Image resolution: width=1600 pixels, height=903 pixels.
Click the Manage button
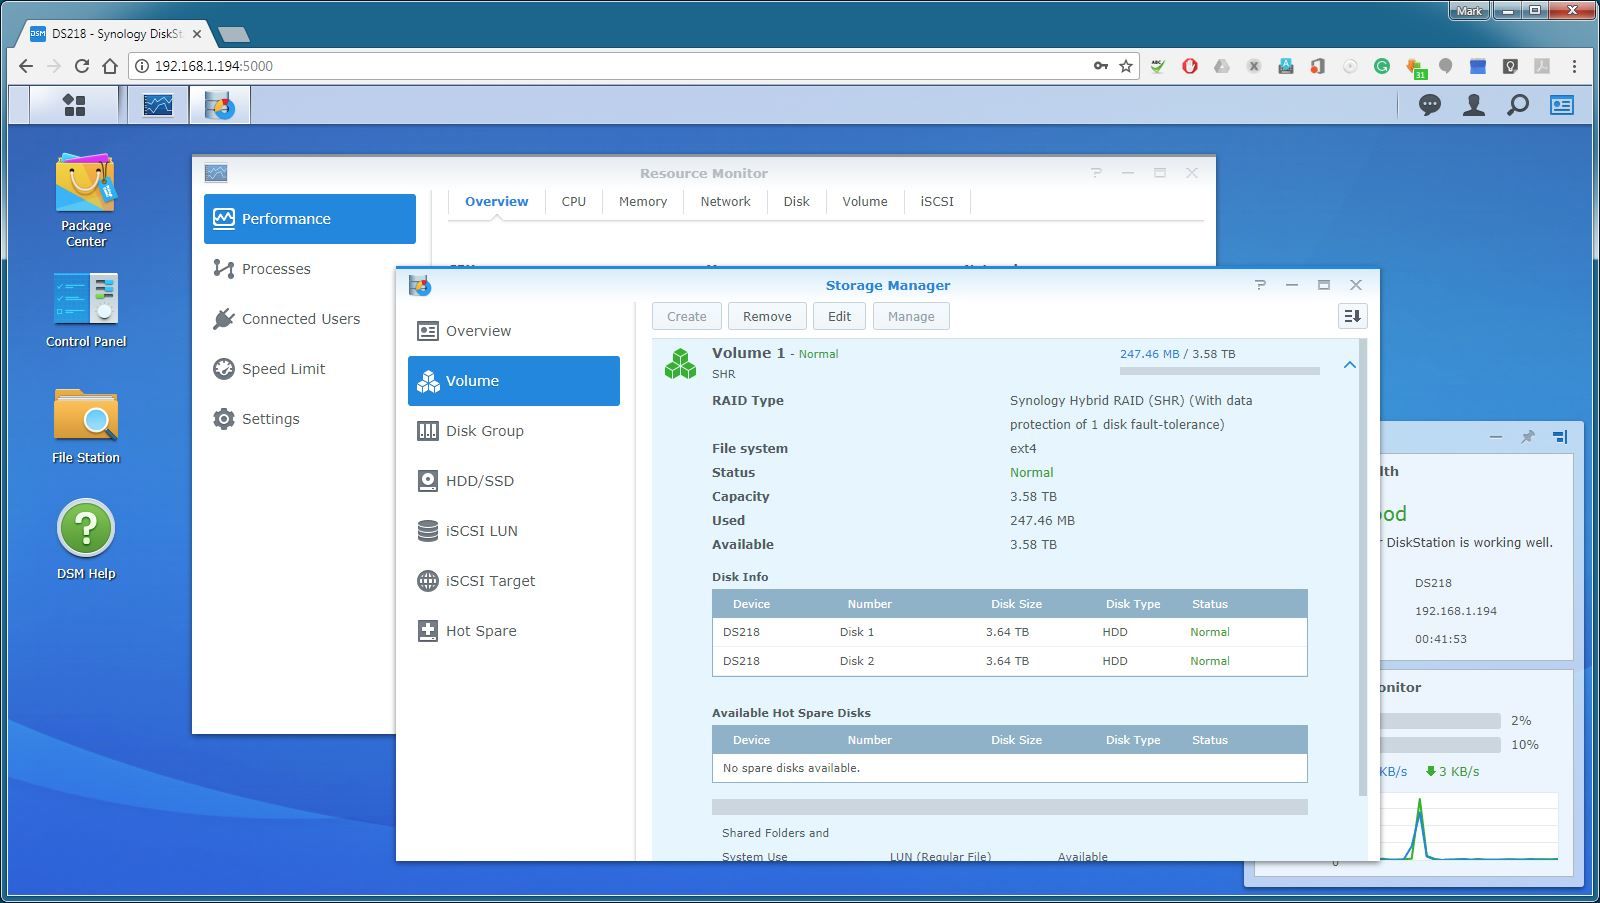point(911,316)
